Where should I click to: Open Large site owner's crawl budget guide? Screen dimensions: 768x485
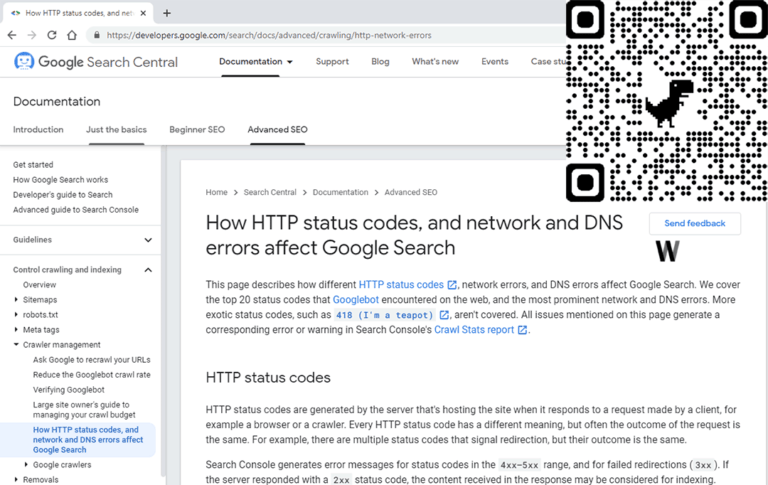[x=84, y=410]
